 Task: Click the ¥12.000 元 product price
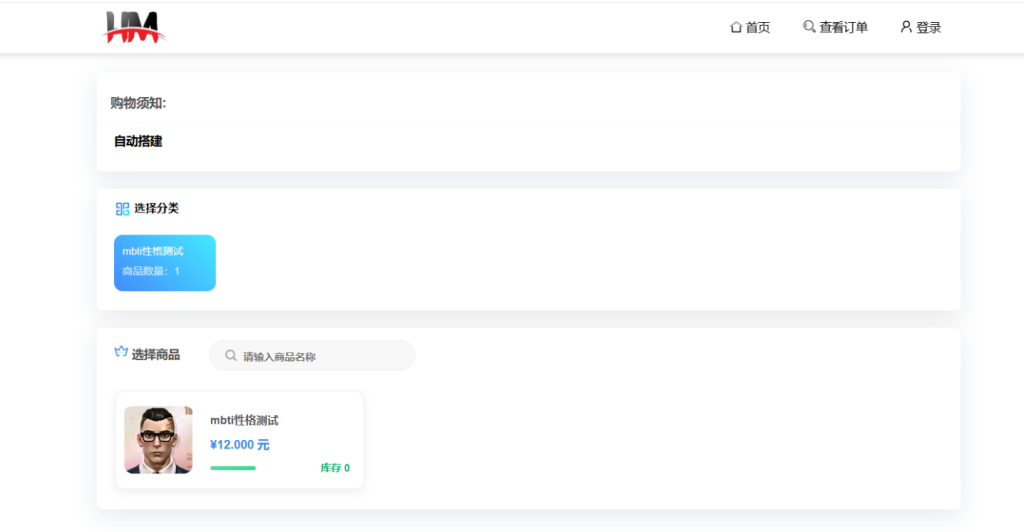click(240, 445)
